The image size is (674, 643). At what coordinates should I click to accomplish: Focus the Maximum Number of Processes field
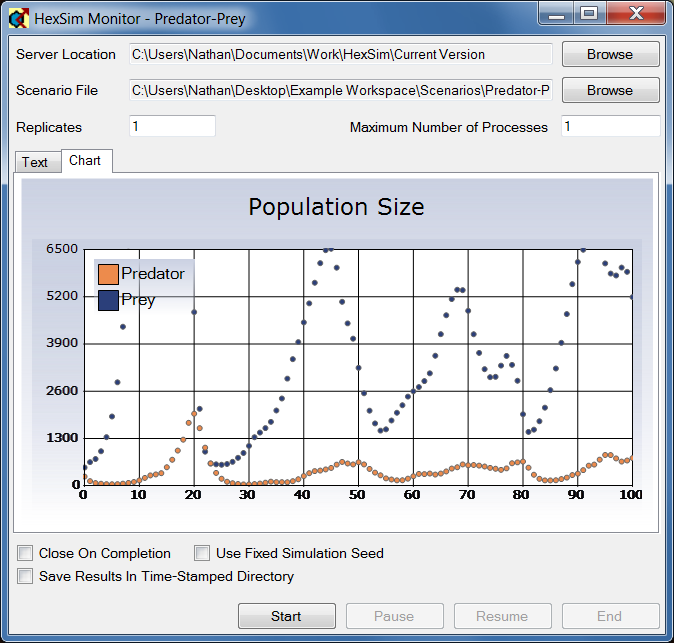point(610,126)
